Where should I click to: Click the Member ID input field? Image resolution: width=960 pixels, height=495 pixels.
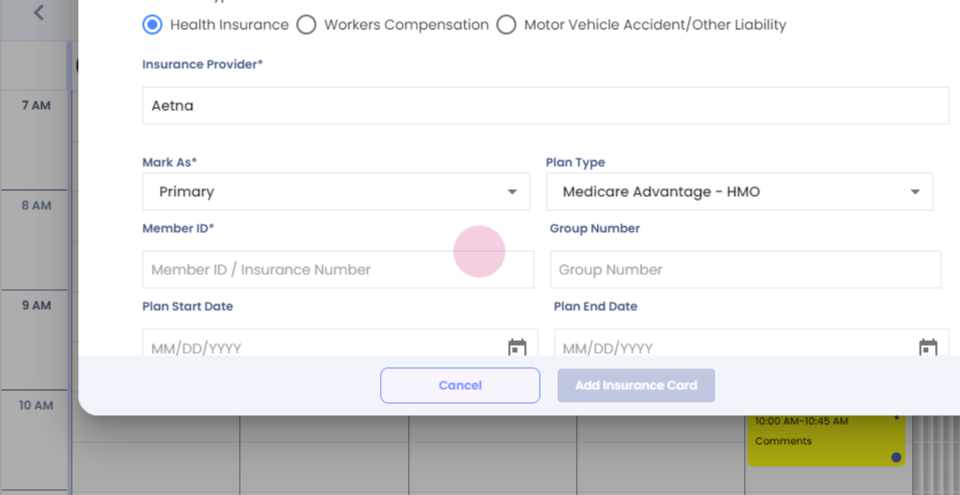(x=338, y=270)
